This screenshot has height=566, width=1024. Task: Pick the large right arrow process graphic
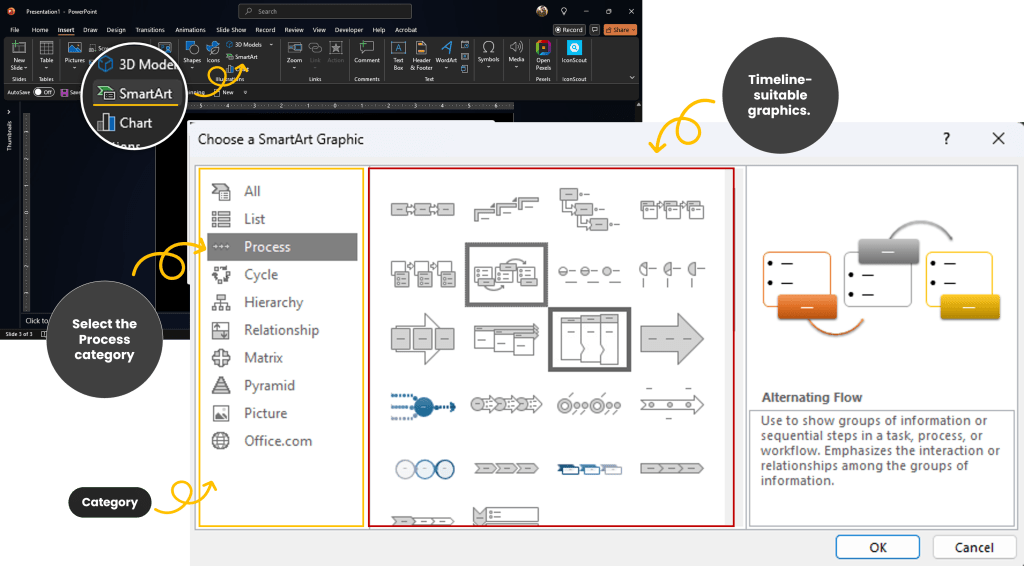[671, 339]
